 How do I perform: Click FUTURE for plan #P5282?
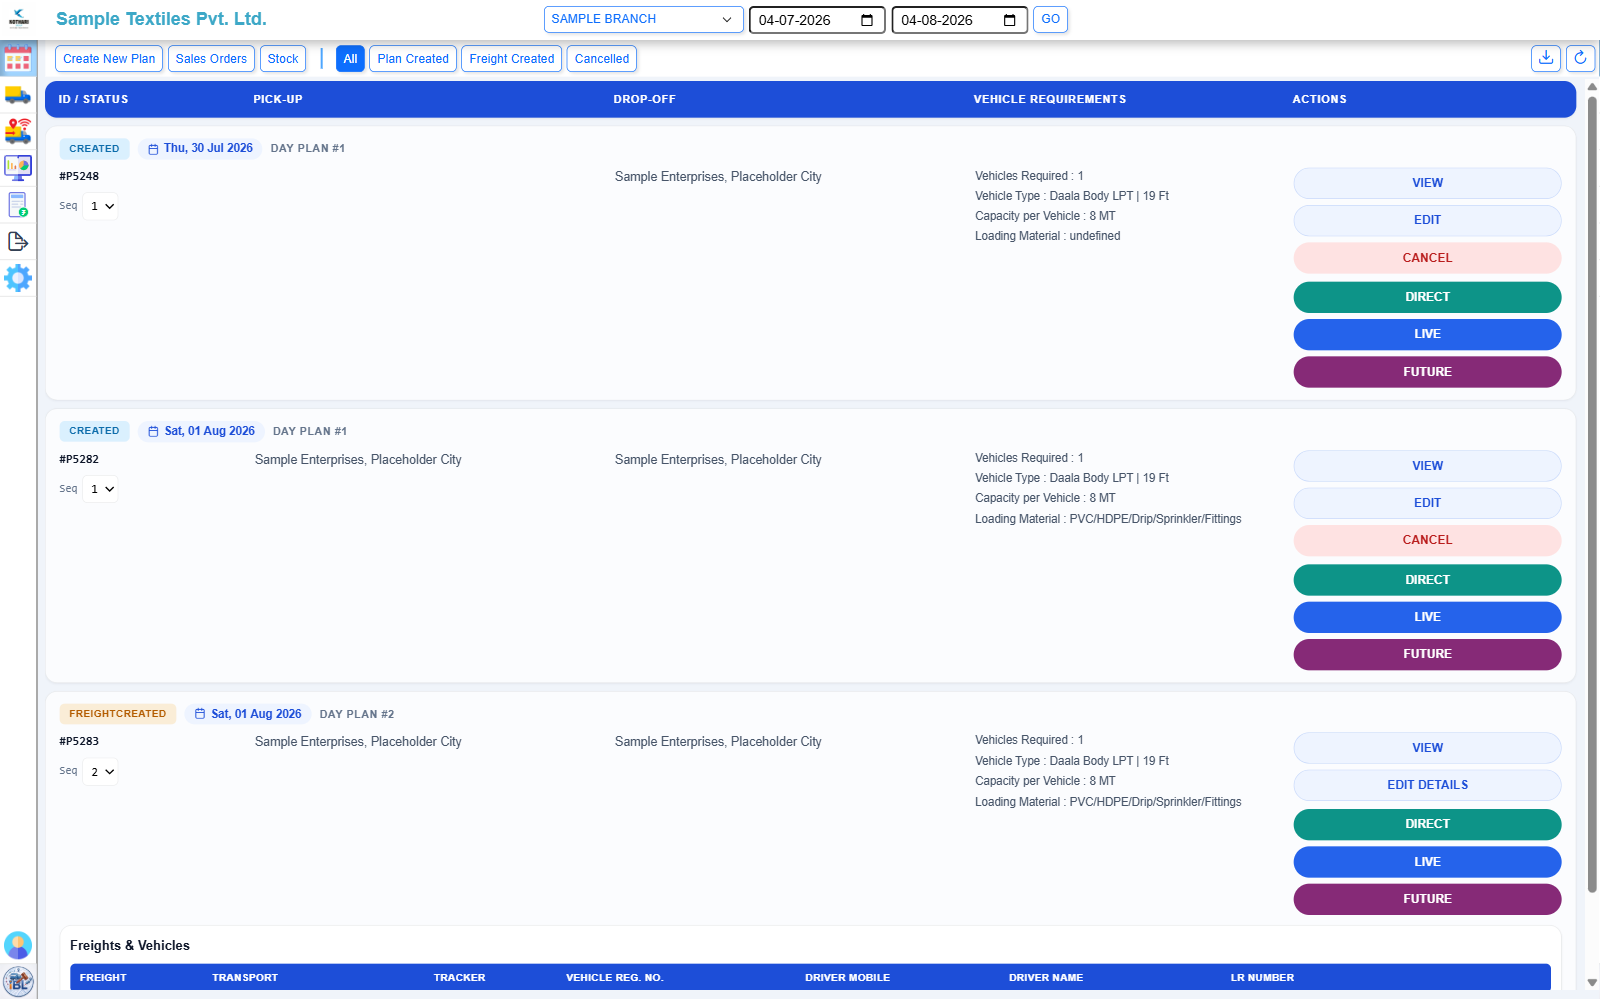(x=1427, y=654)
